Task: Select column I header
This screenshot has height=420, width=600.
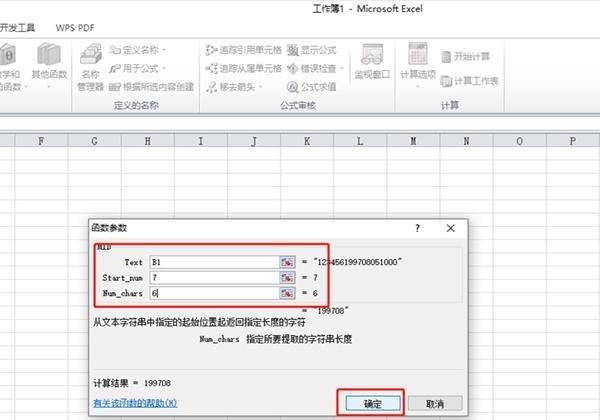Action: [201, 141]
